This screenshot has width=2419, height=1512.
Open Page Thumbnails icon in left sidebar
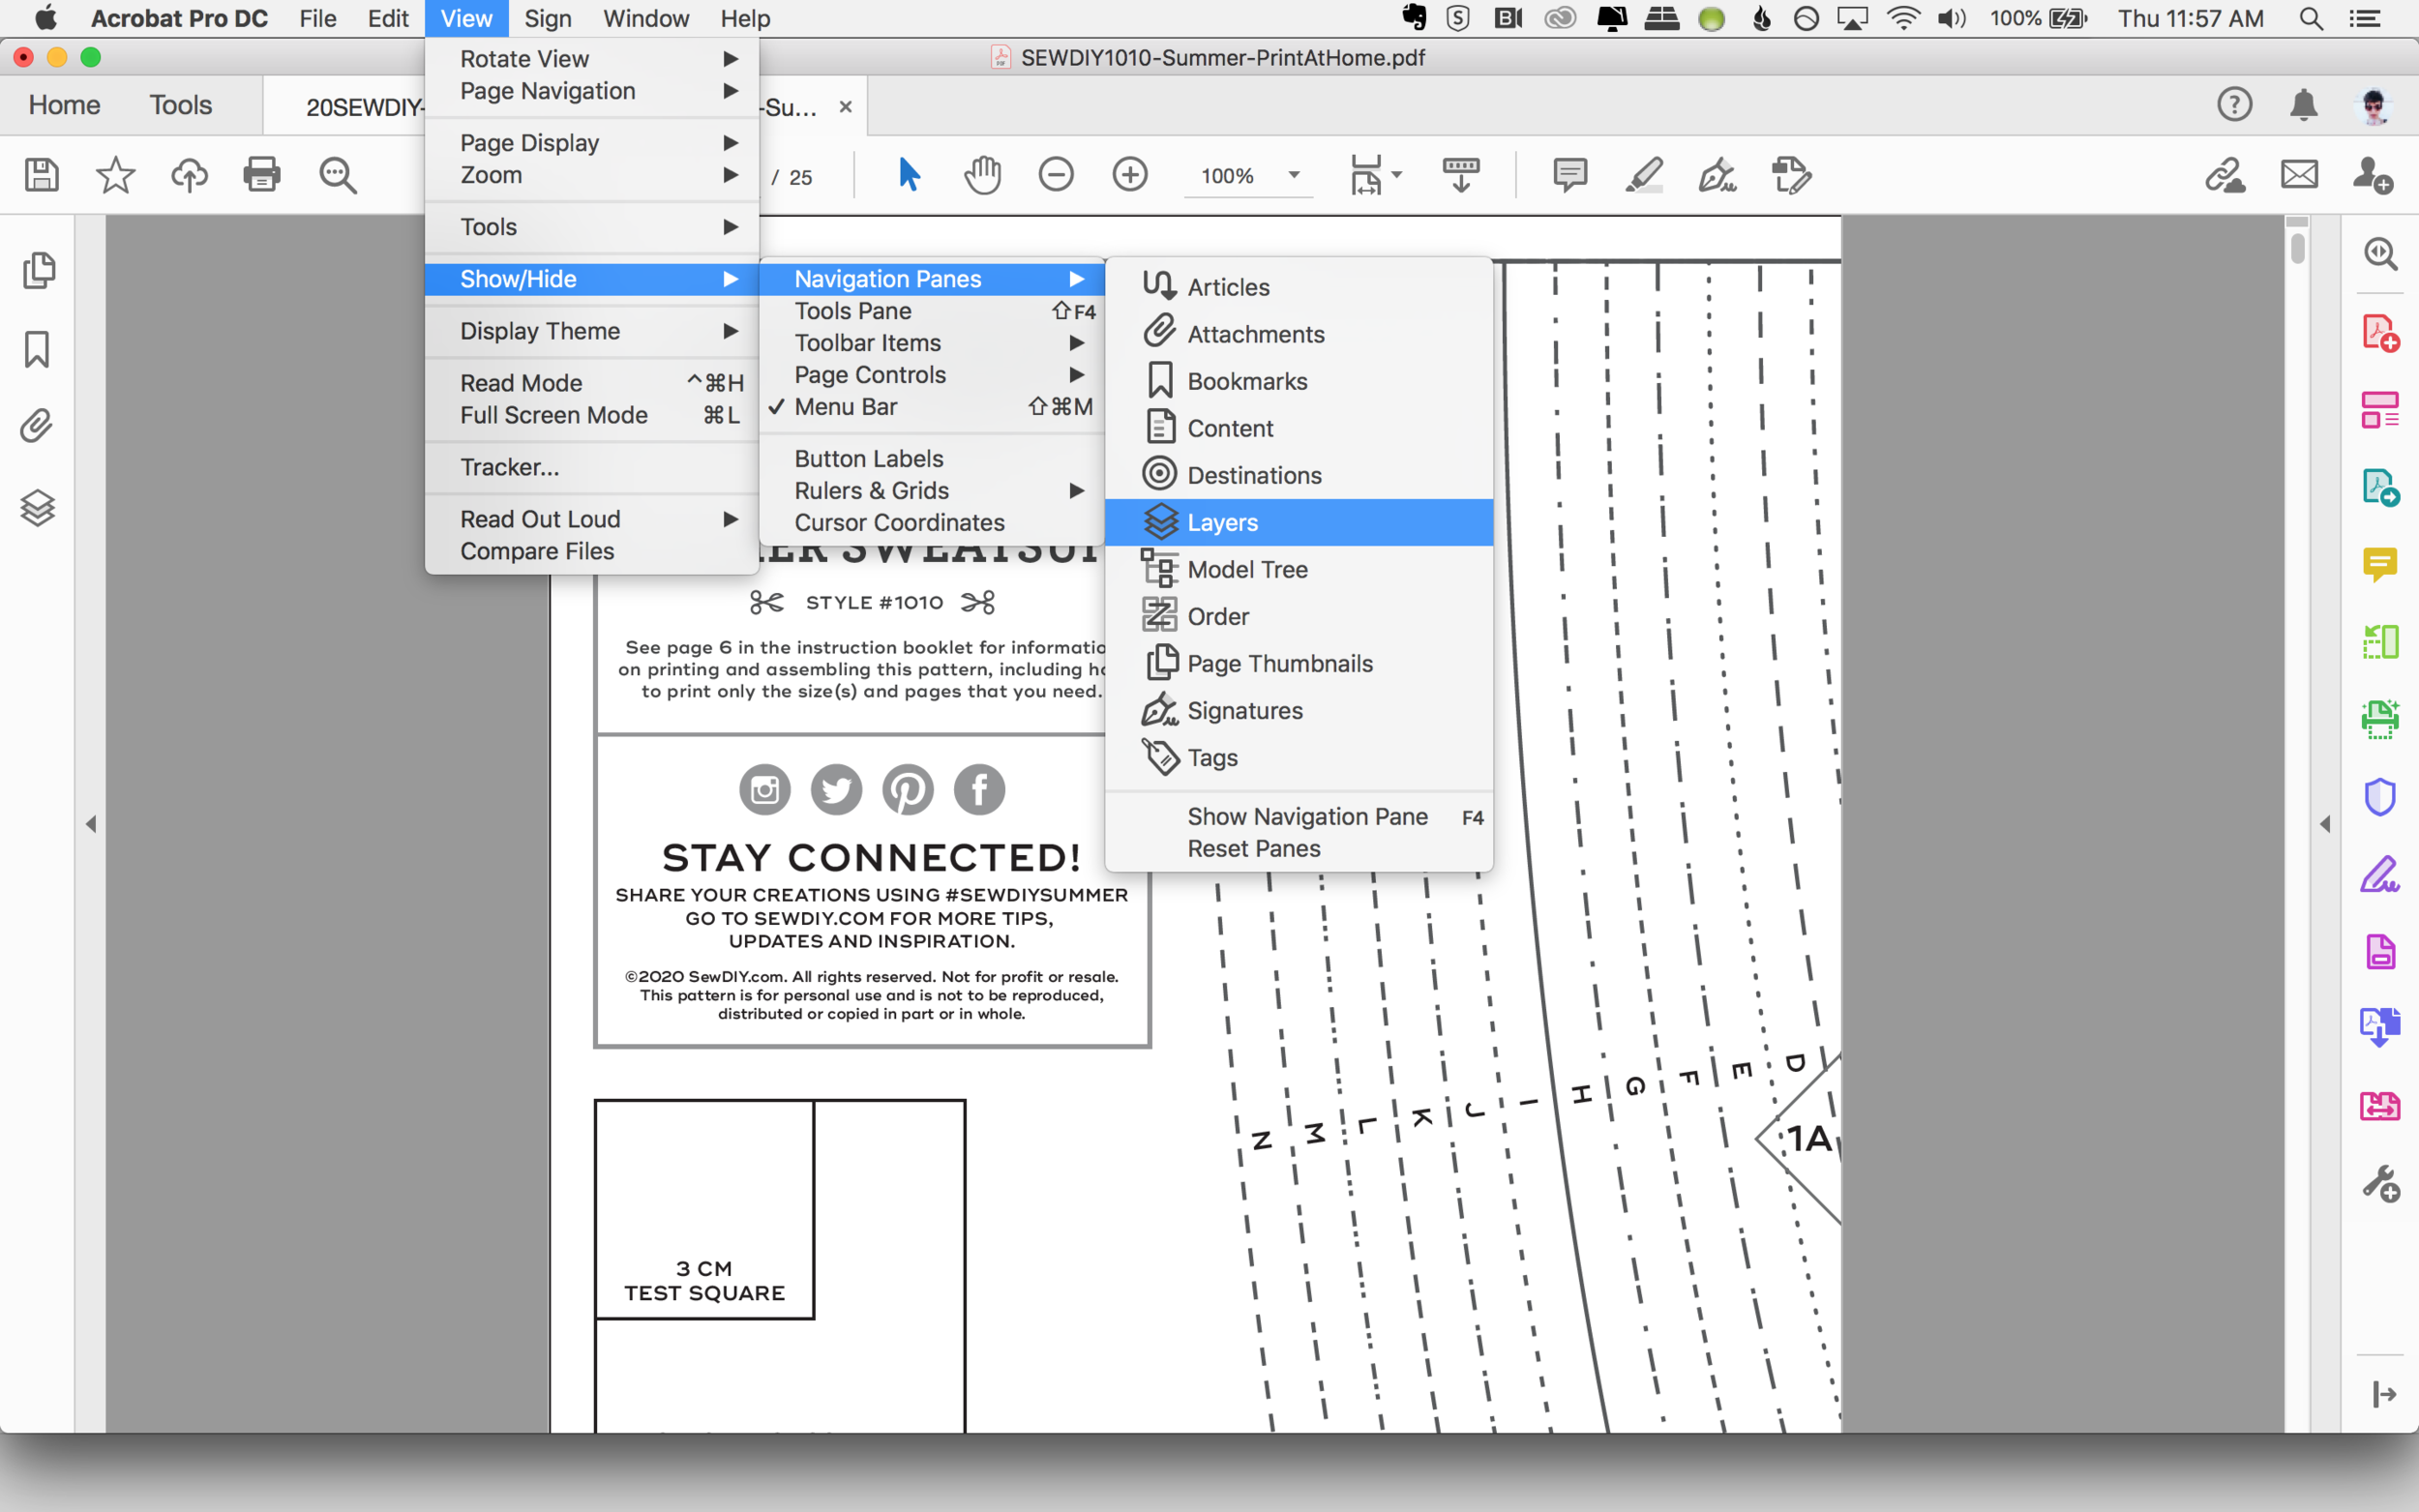pyautogui.click(x=37, y=270)
